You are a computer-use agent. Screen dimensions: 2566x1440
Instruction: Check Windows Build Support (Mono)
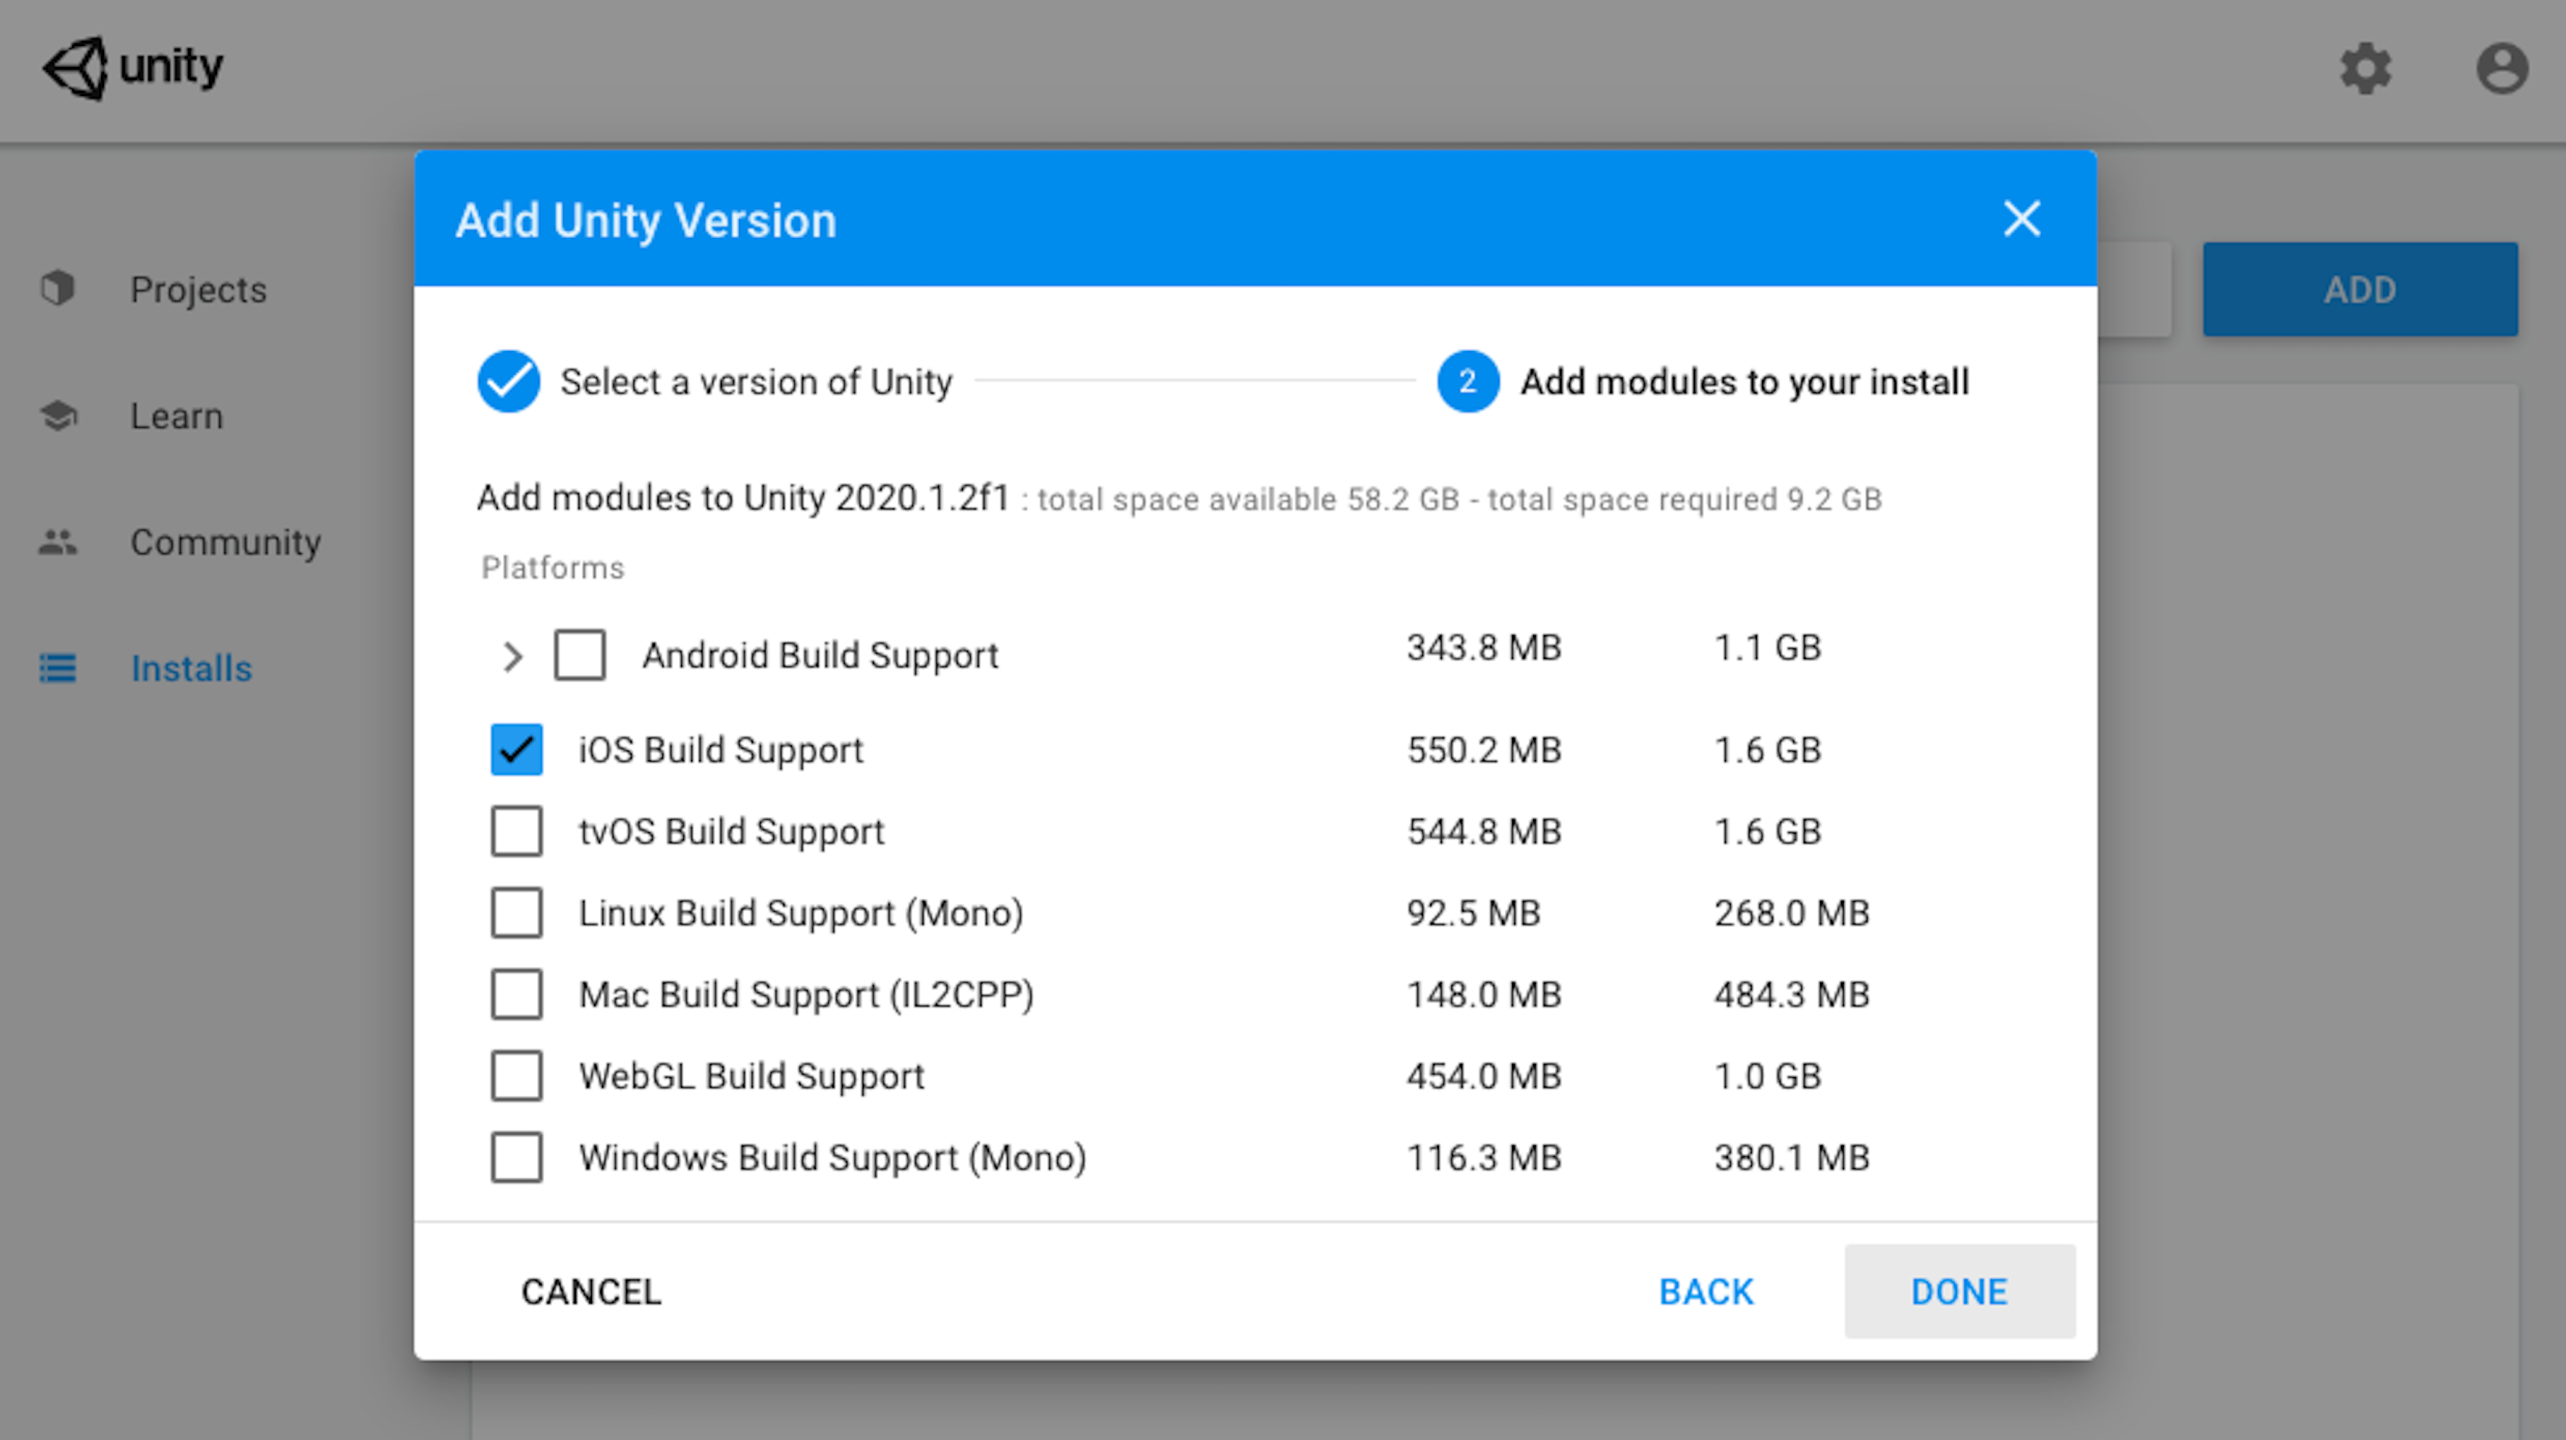(517, 1157)
